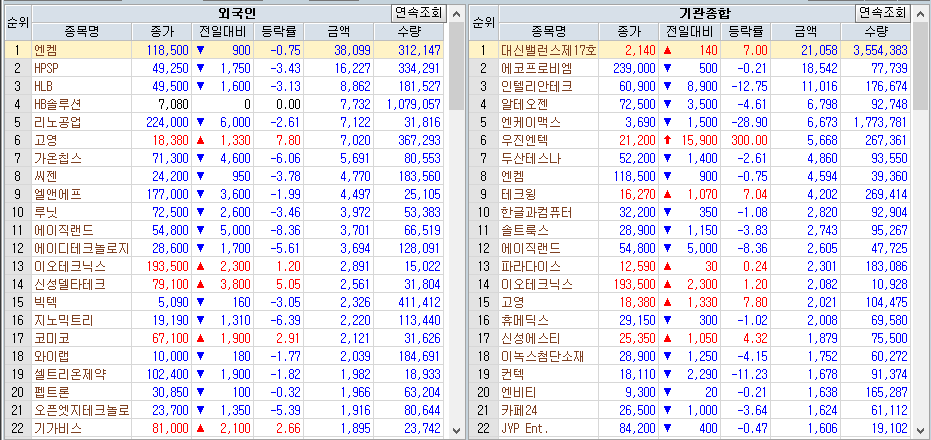This screenshot has width=931, height=440.
Task: Select HLB stock name
Action: click(43, 86)
